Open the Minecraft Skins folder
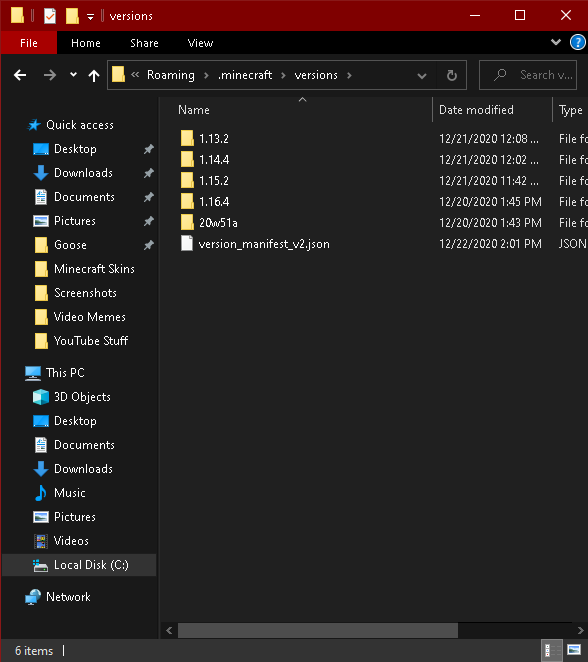The height and width of the screenshot is (662, 588). [94, 269]
